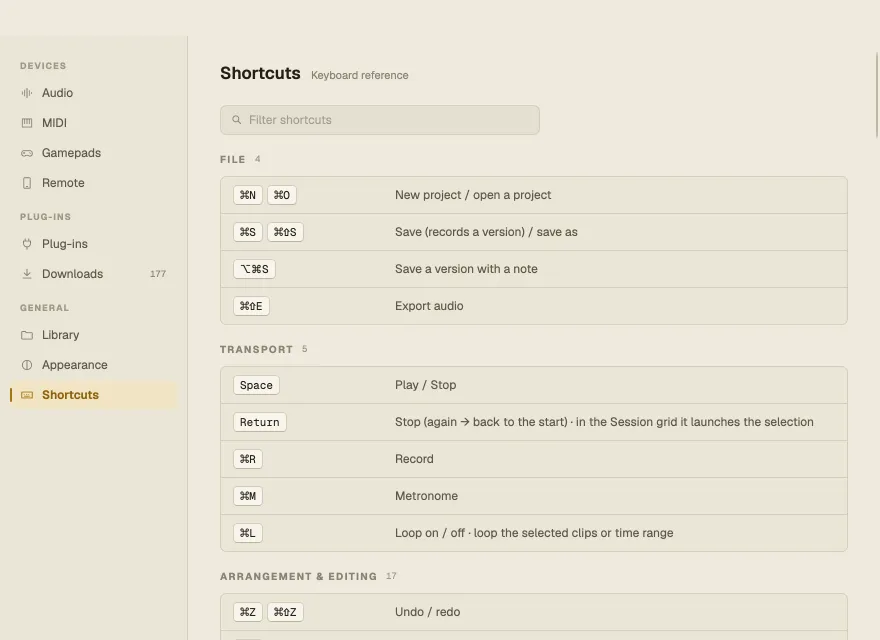Click the 'Undo / redo' description
The width and height of the screenshot is (880, 640).
[x=428, y=612]
